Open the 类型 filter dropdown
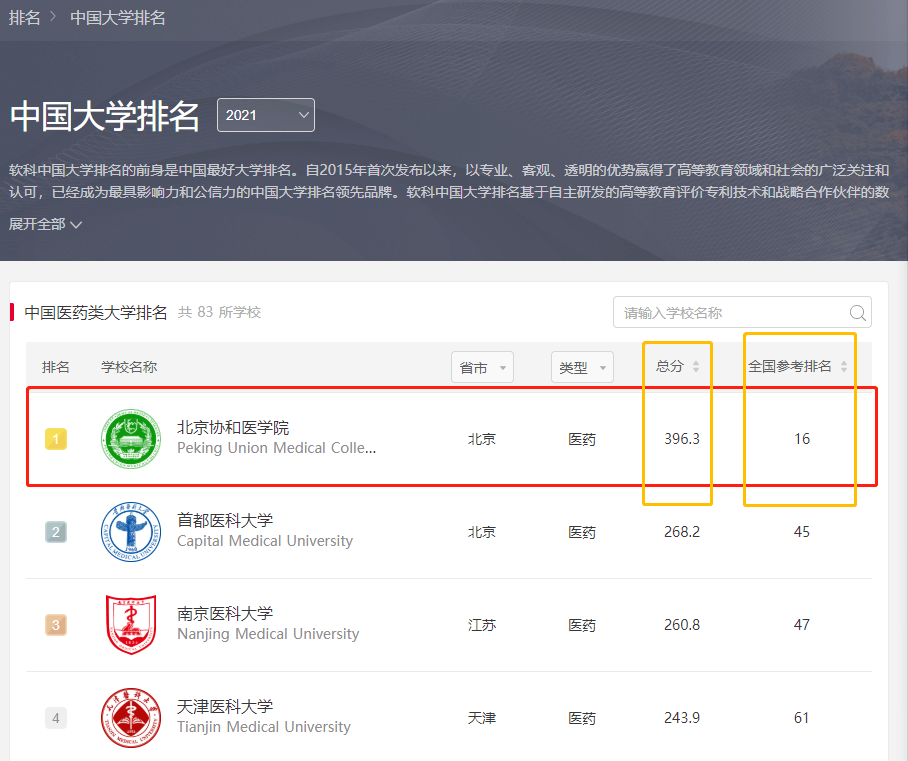908x761 pixels. coord(582,367)
